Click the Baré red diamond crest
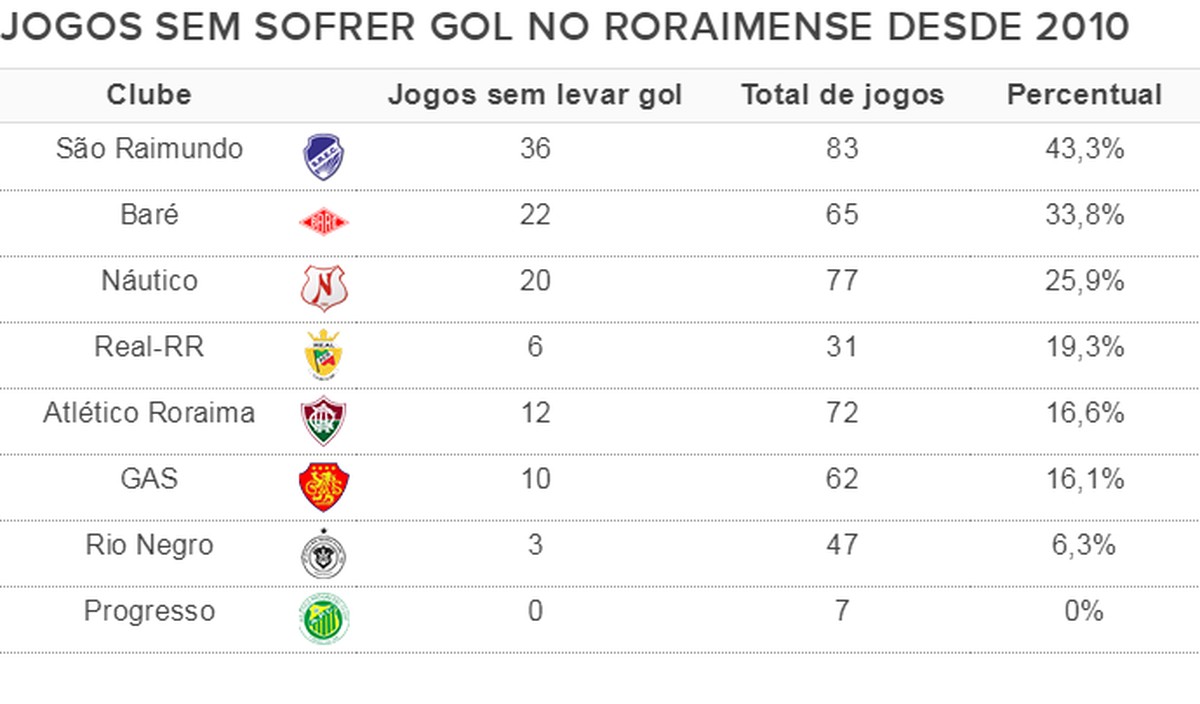 tap(325, 223)
